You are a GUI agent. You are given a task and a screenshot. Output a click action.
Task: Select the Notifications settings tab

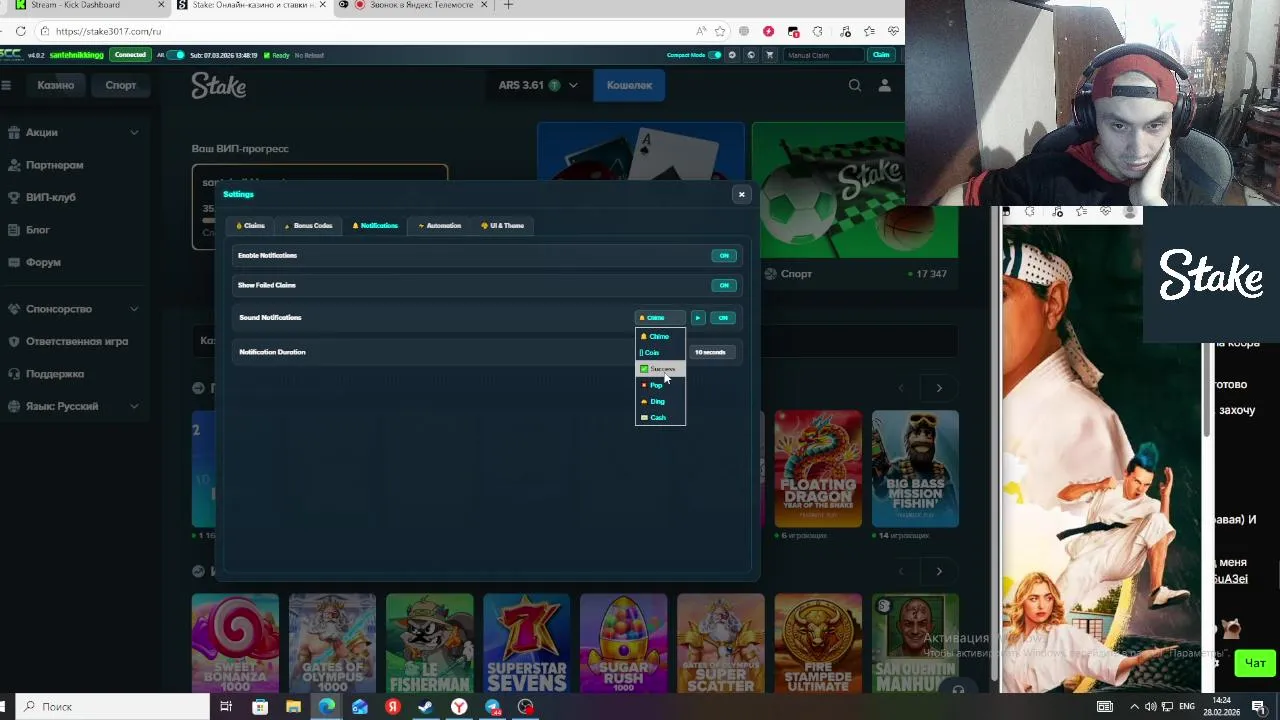click(375, 226)
